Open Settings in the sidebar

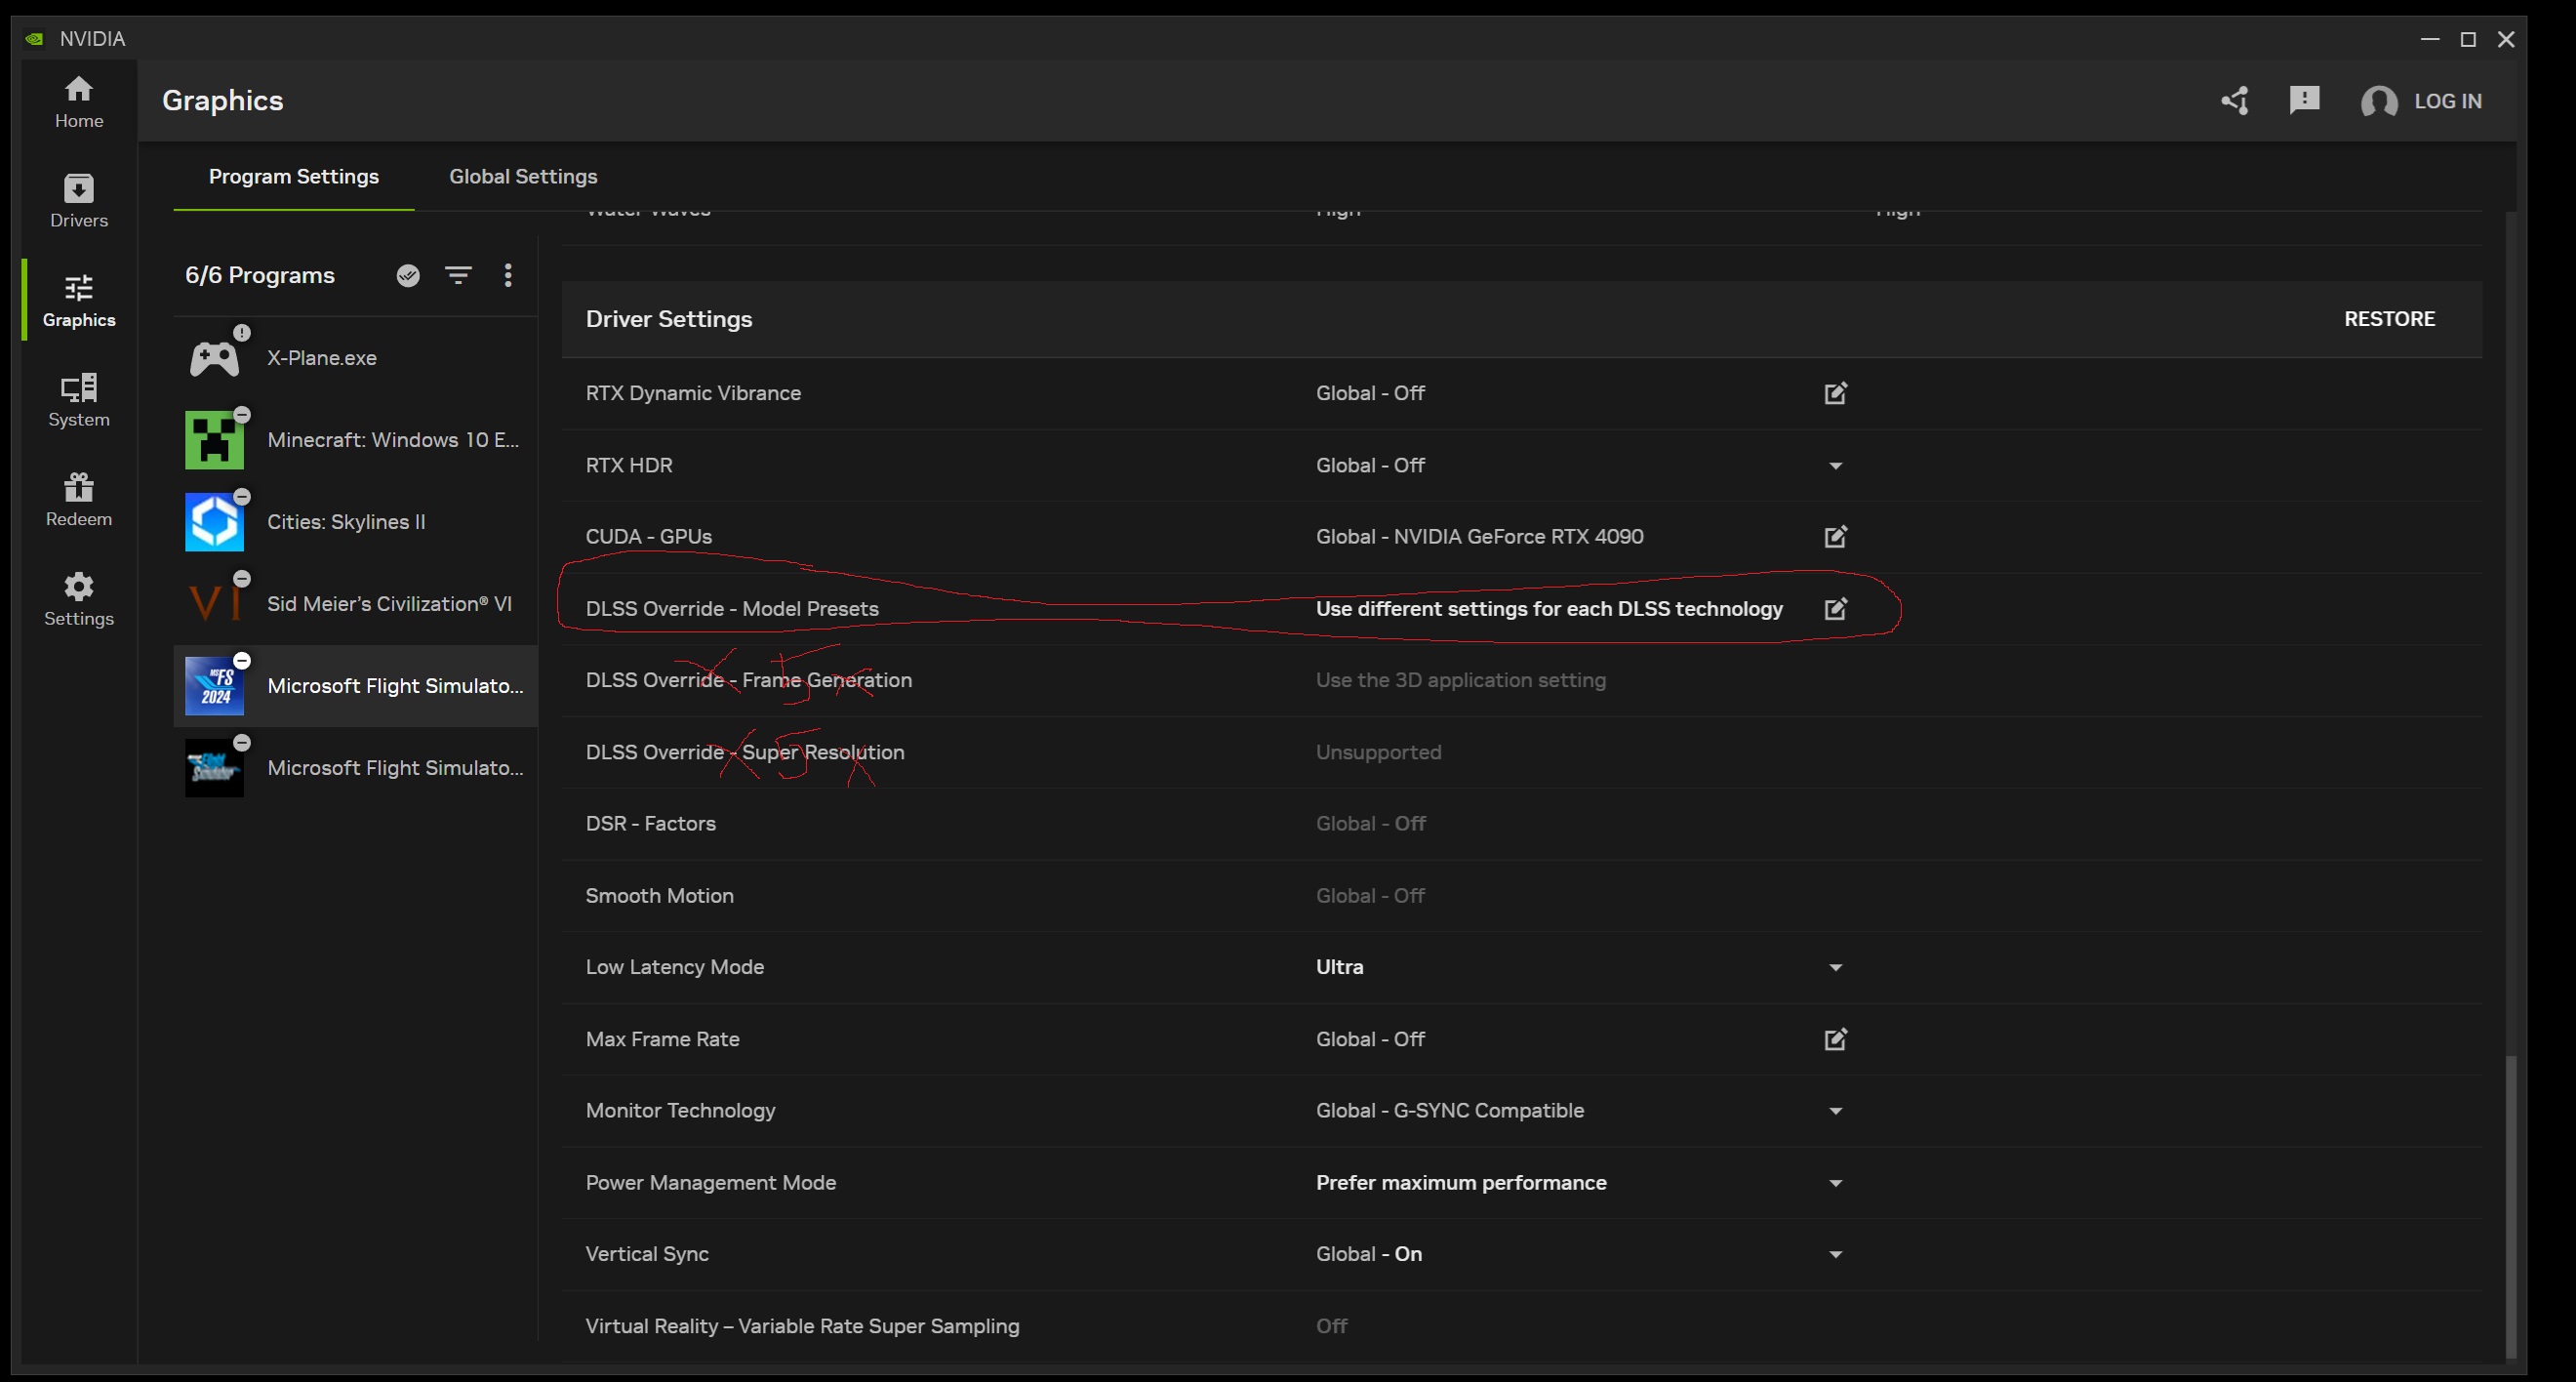79,599
